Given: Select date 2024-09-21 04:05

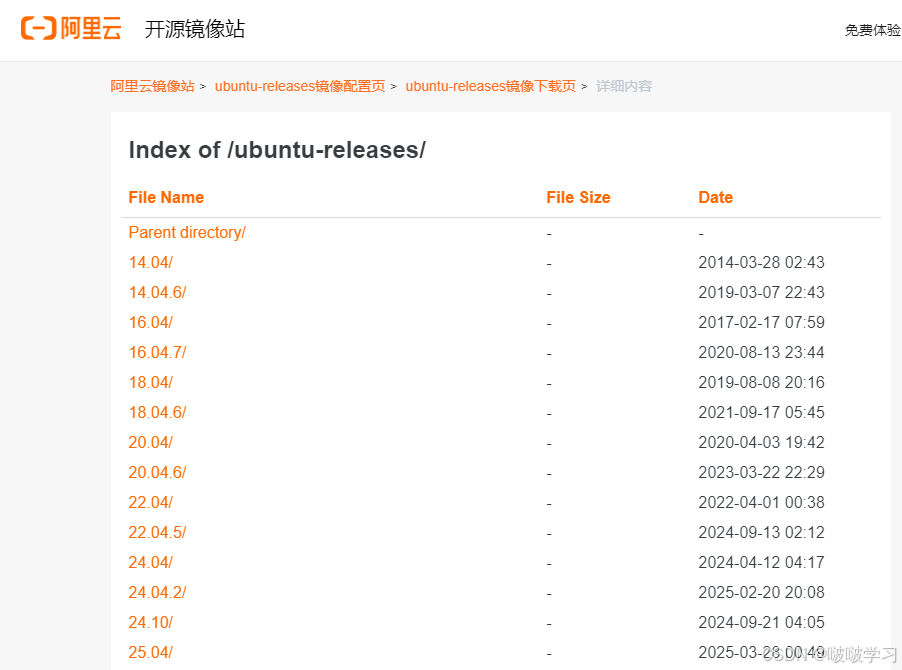Looking at the screenshot, I should click(x=761, y=622).
